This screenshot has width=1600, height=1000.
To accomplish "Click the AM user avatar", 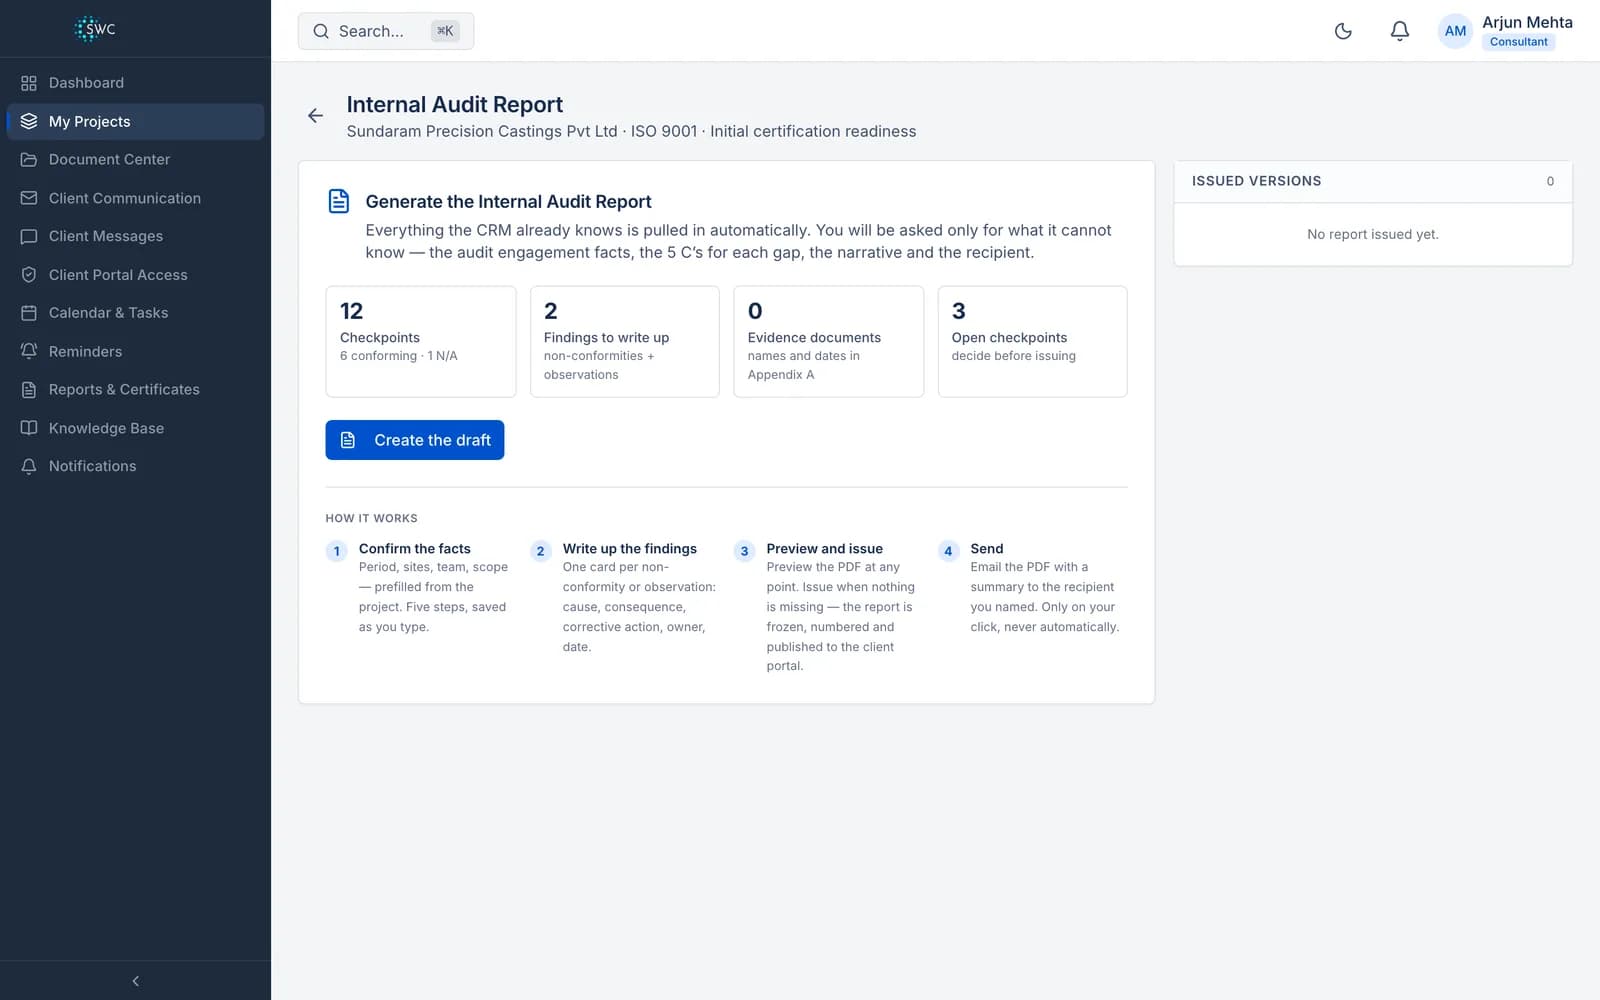I will 1455,31.
